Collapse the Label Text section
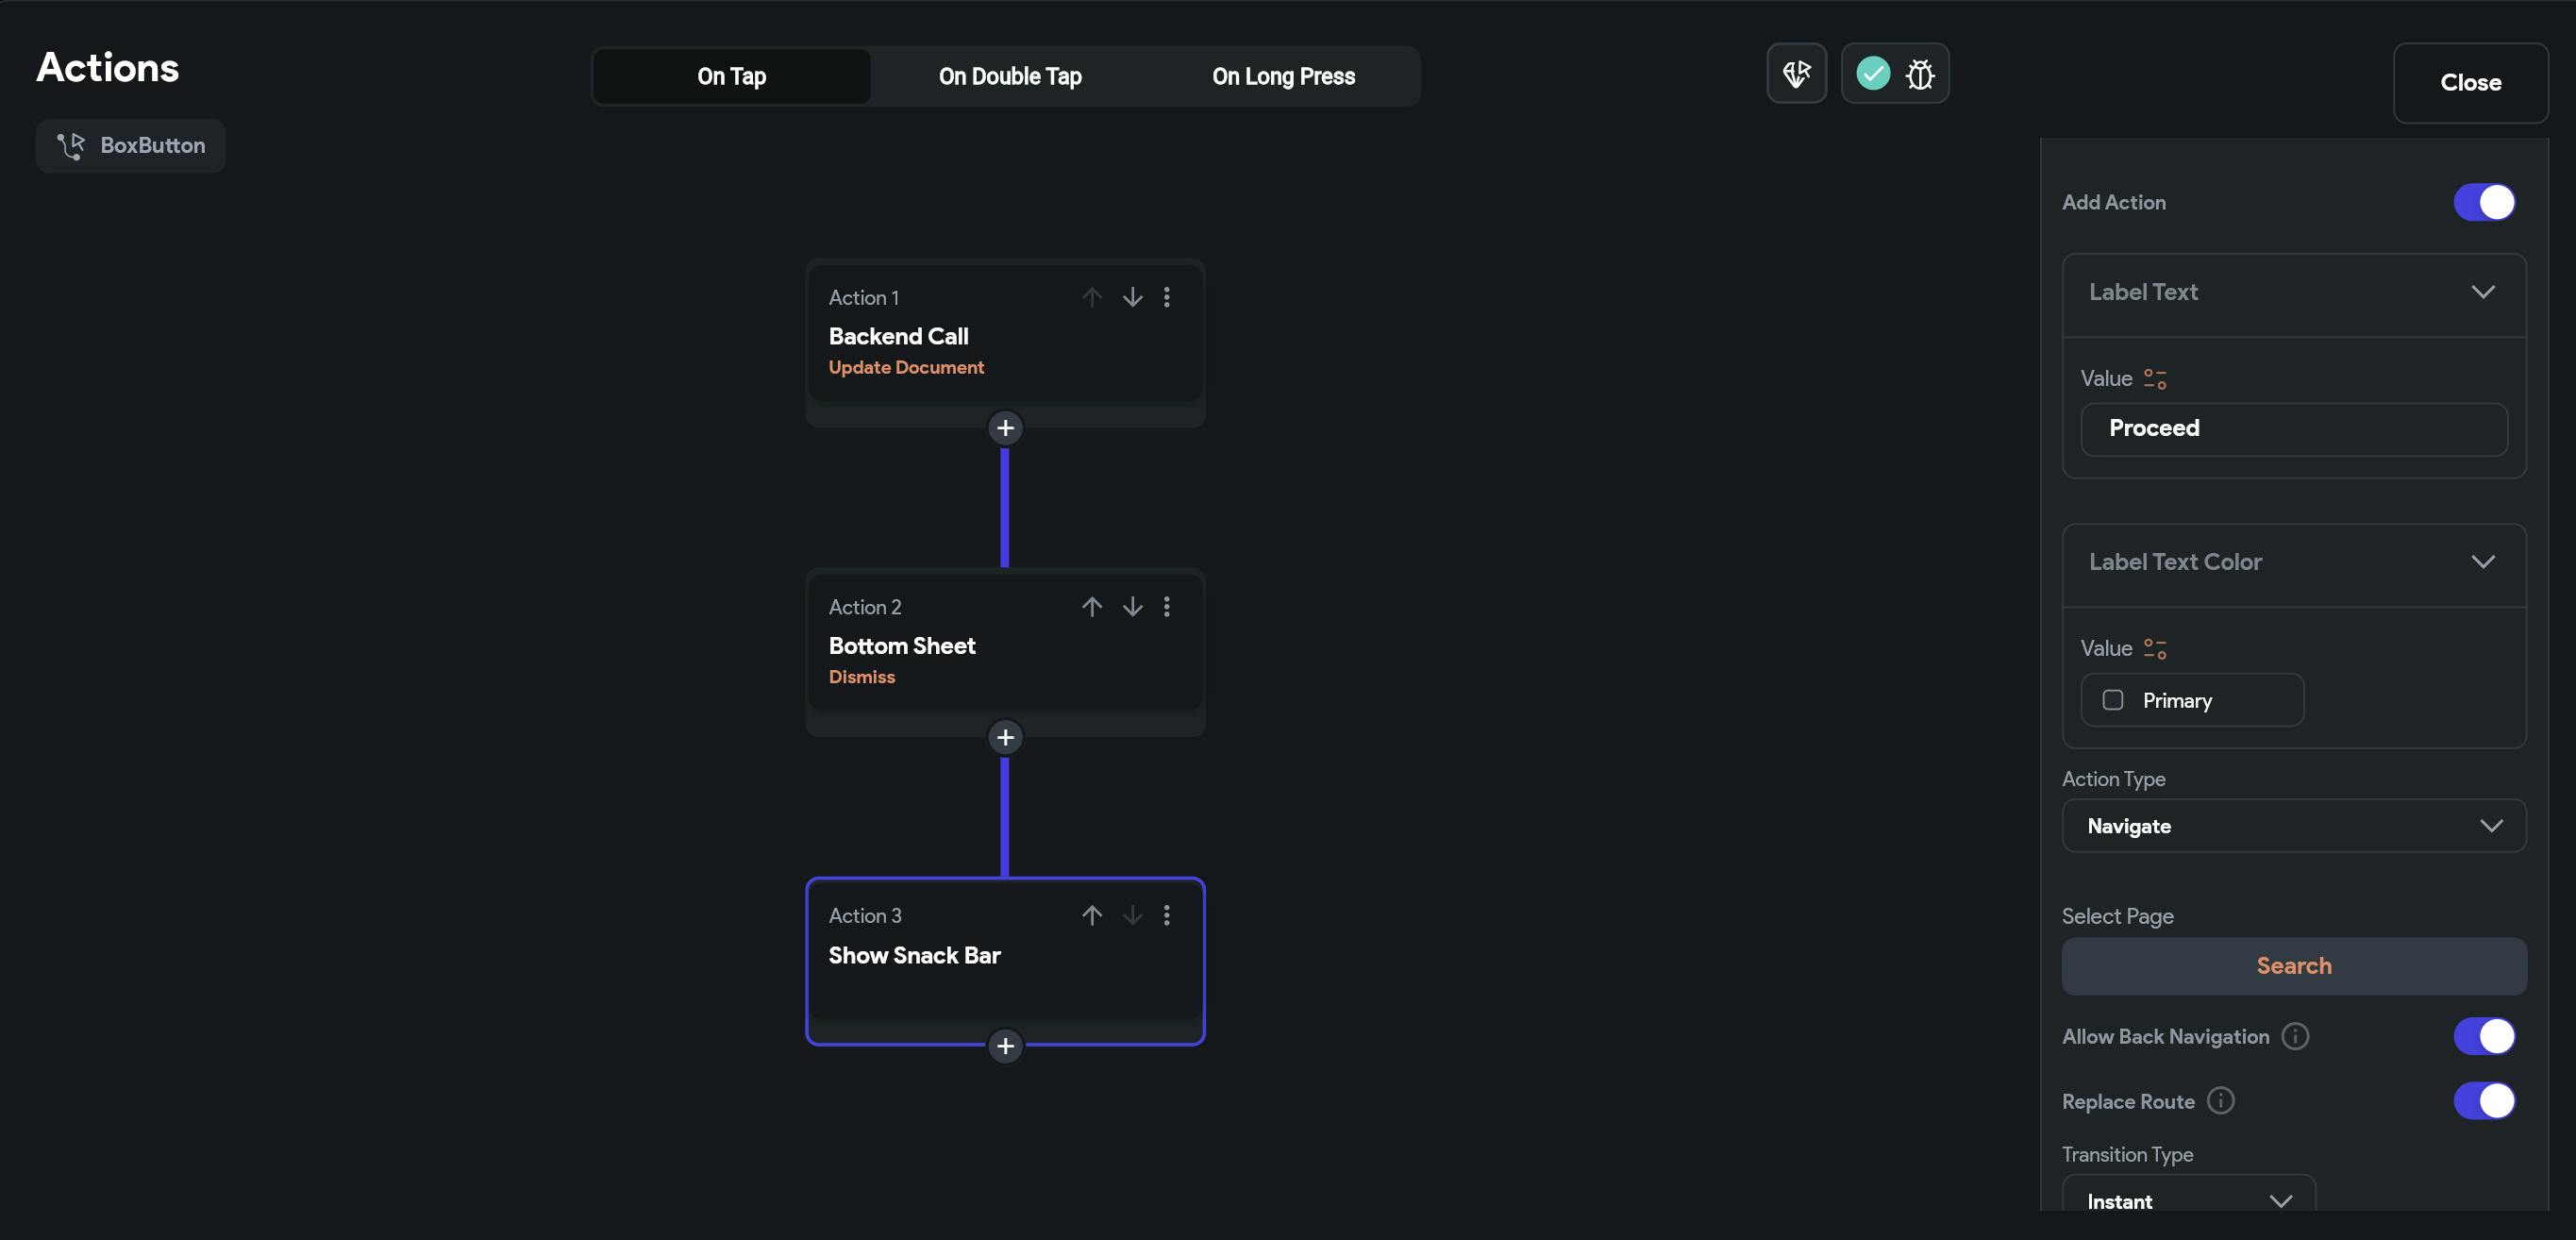The height and width of the screenshot is (1240, 2576). pyautogui.click(x=2482, y=292)
